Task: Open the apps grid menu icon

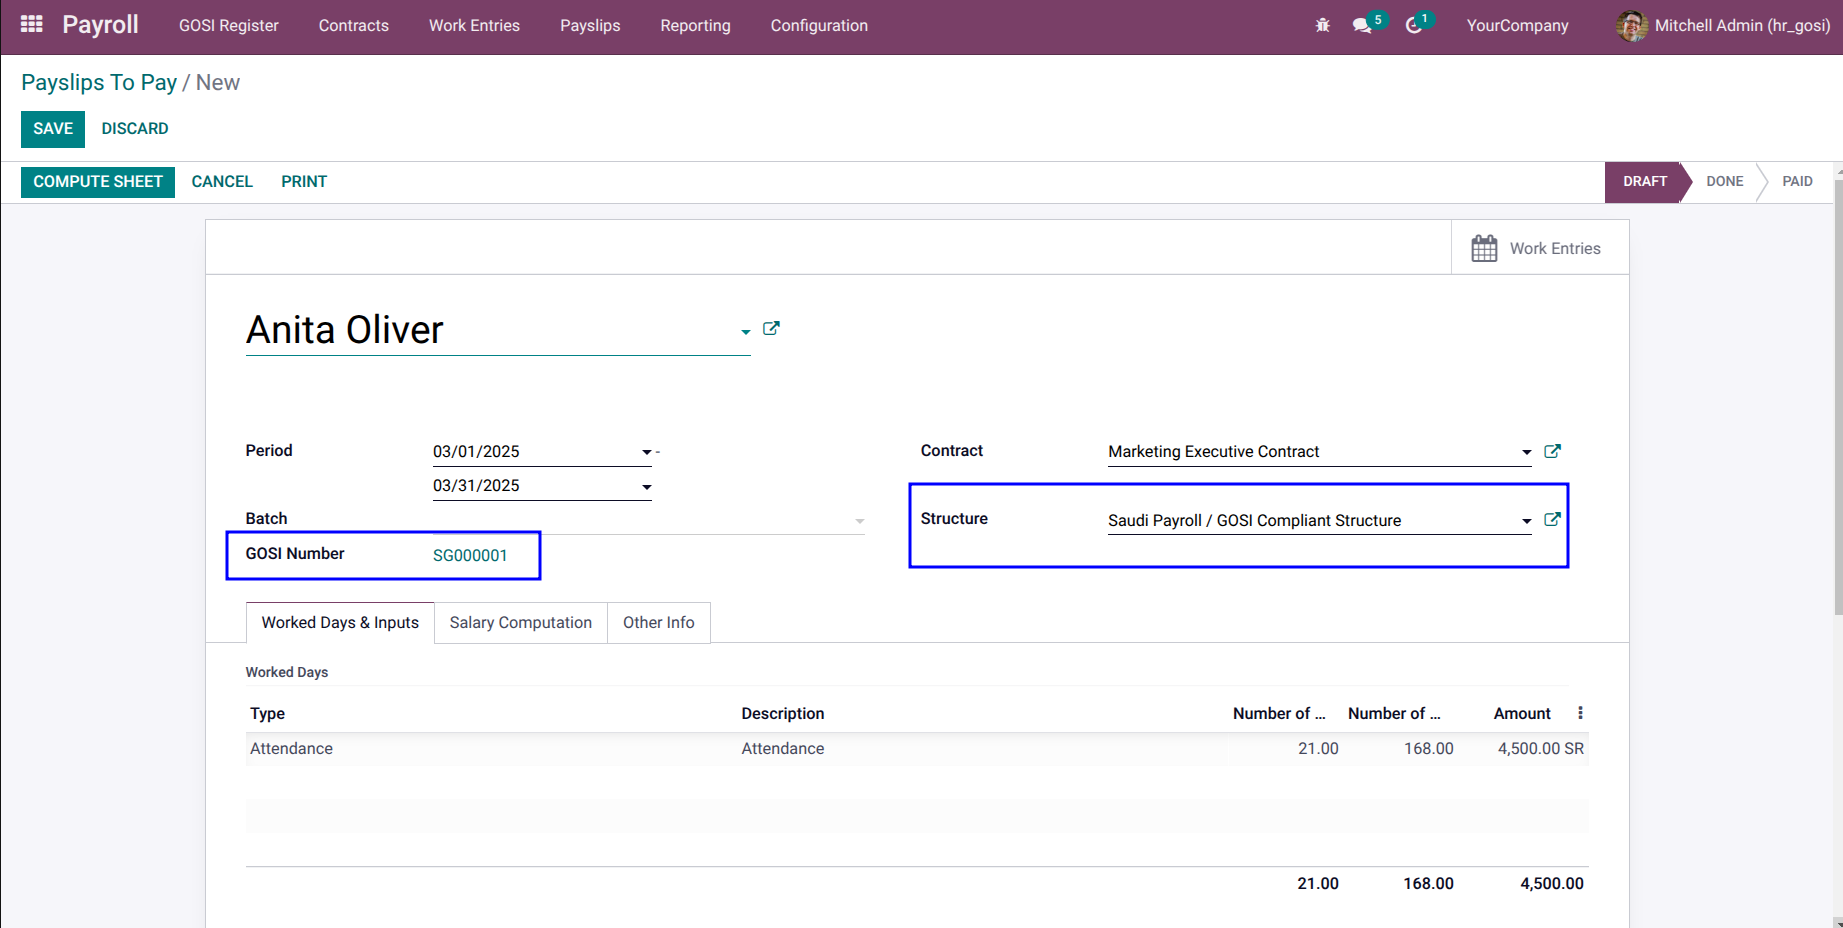Action: click(31, 24)
